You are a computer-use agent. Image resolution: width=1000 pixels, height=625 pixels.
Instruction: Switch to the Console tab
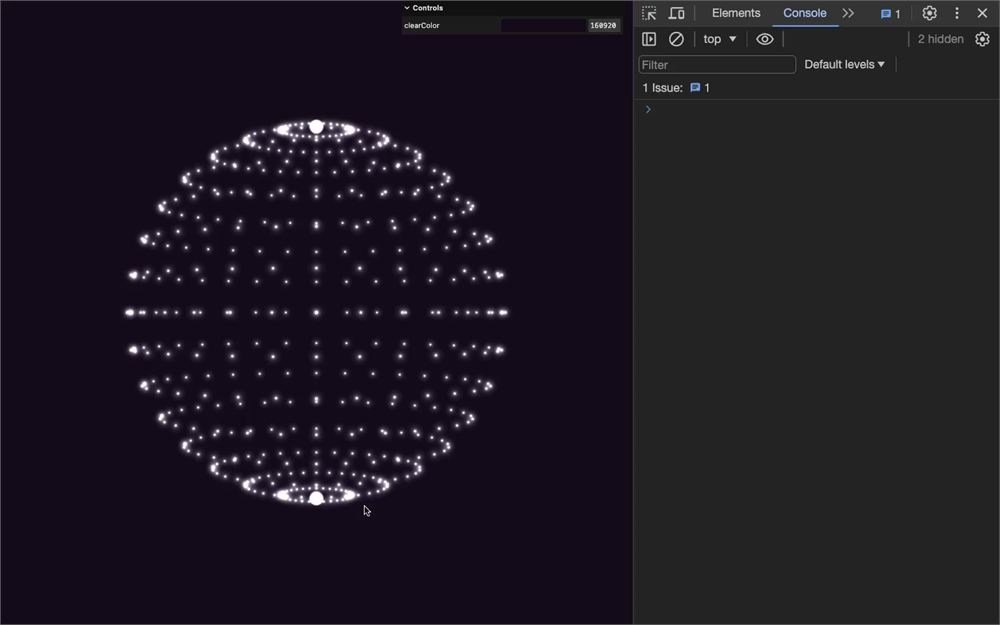[x=804, y=13]
